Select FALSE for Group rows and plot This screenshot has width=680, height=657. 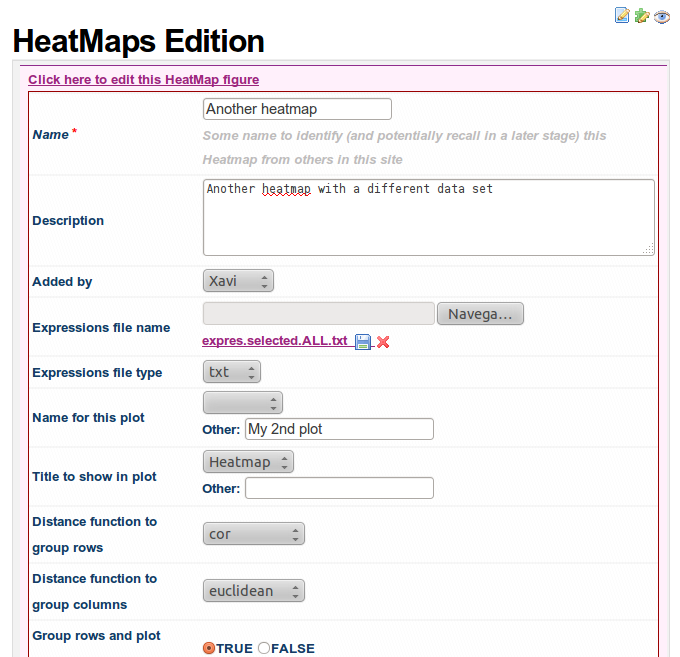coord(264,648)
